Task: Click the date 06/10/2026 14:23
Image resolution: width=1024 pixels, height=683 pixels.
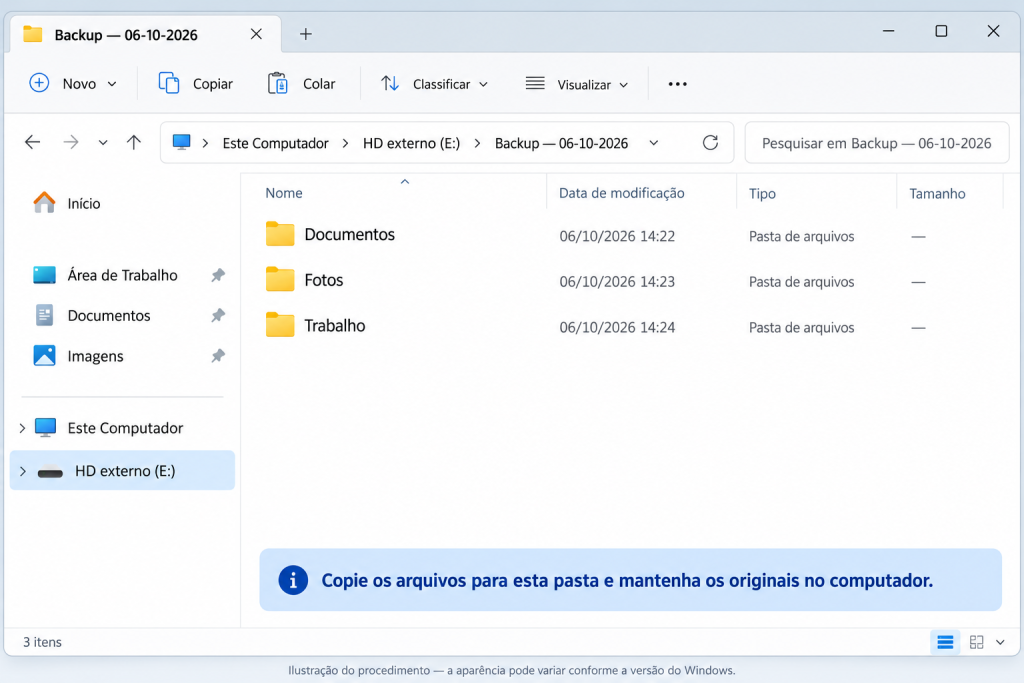Action: coord(617,282)
